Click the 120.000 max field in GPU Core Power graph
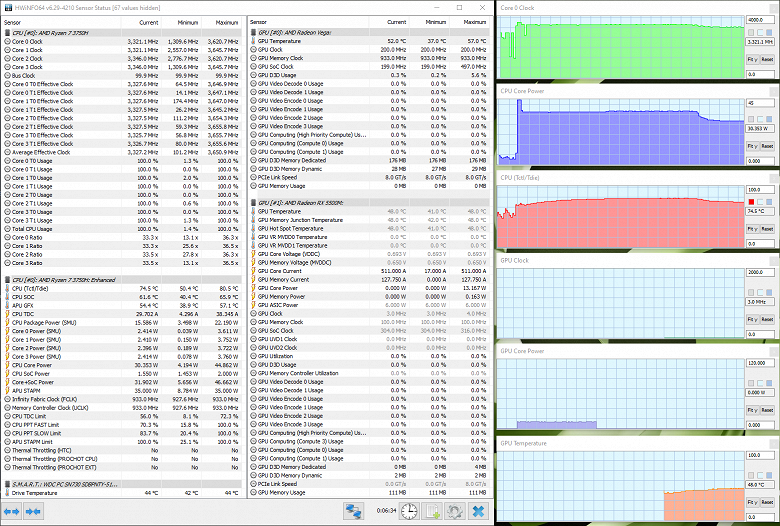The image size is (780, 526). tap(760, 363)
